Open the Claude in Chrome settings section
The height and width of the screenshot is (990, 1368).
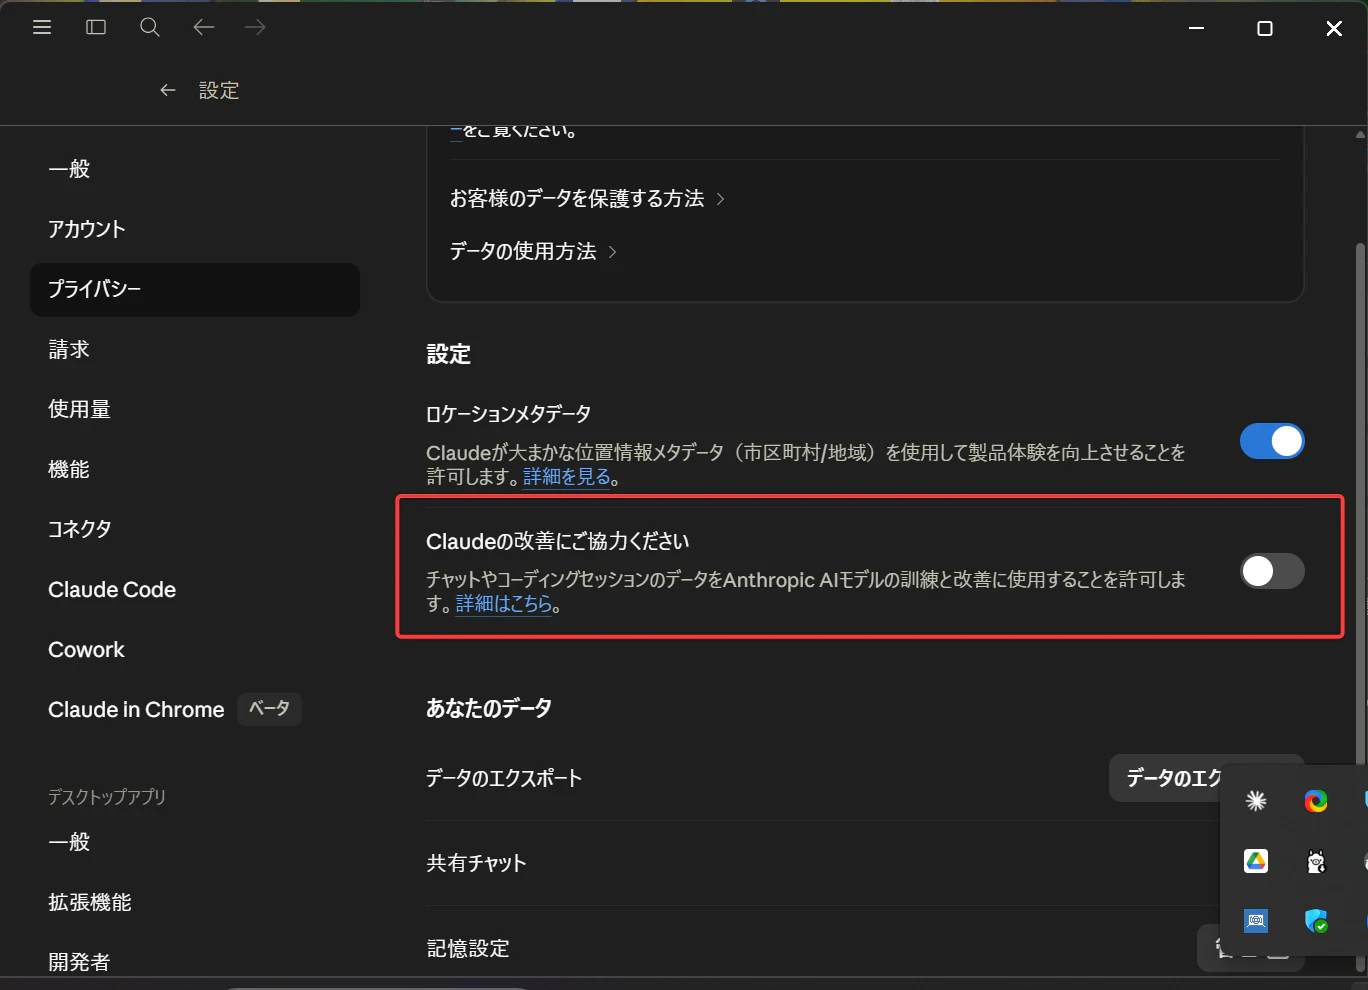coord(195,709)
